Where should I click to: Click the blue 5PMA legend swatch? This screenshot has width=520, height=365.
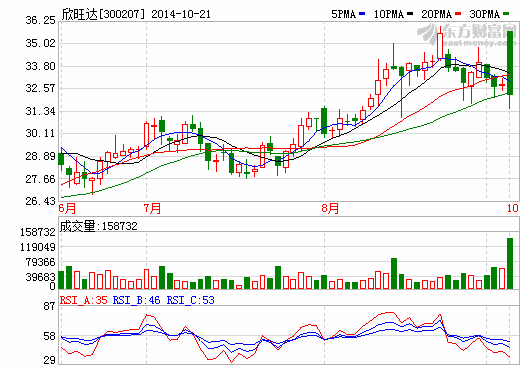pos(362,14)
